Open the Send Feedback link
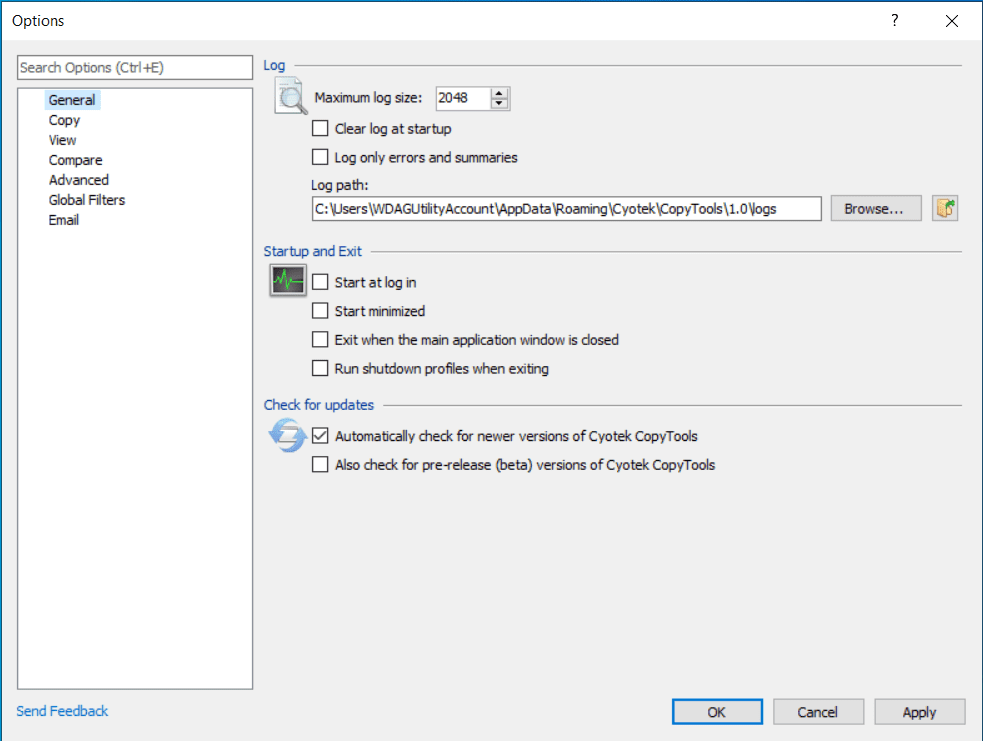This screenshot has width=983, height=741. click(x=62, y=711)
